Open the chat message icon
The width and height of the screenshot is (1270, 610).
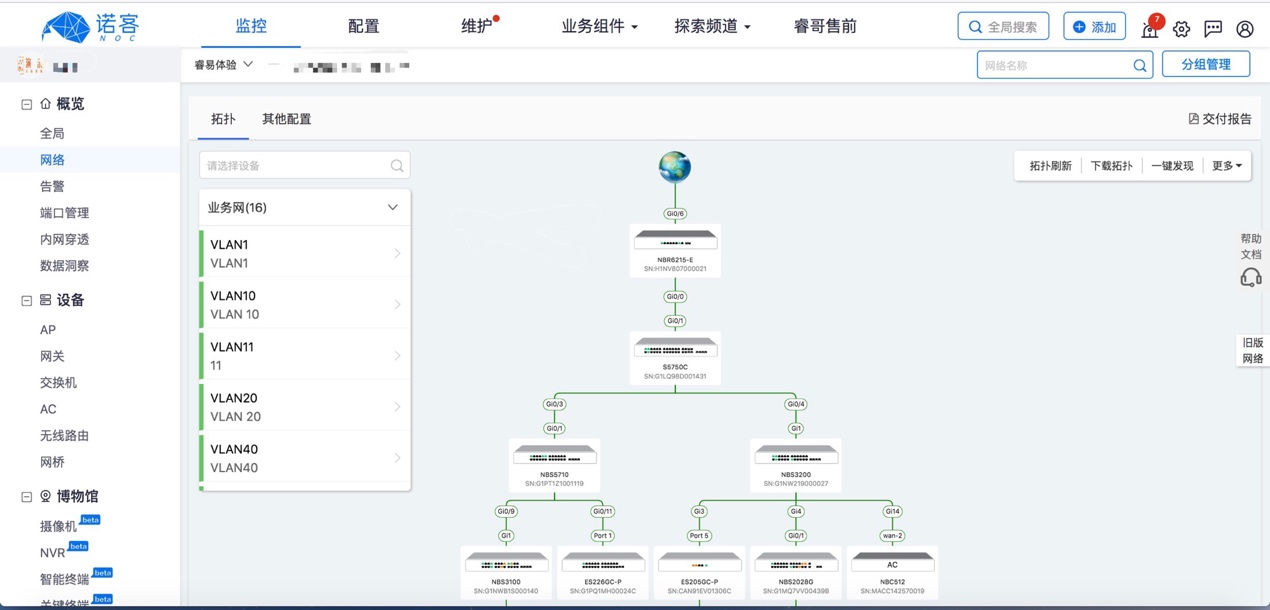[x=1213, y=29]
